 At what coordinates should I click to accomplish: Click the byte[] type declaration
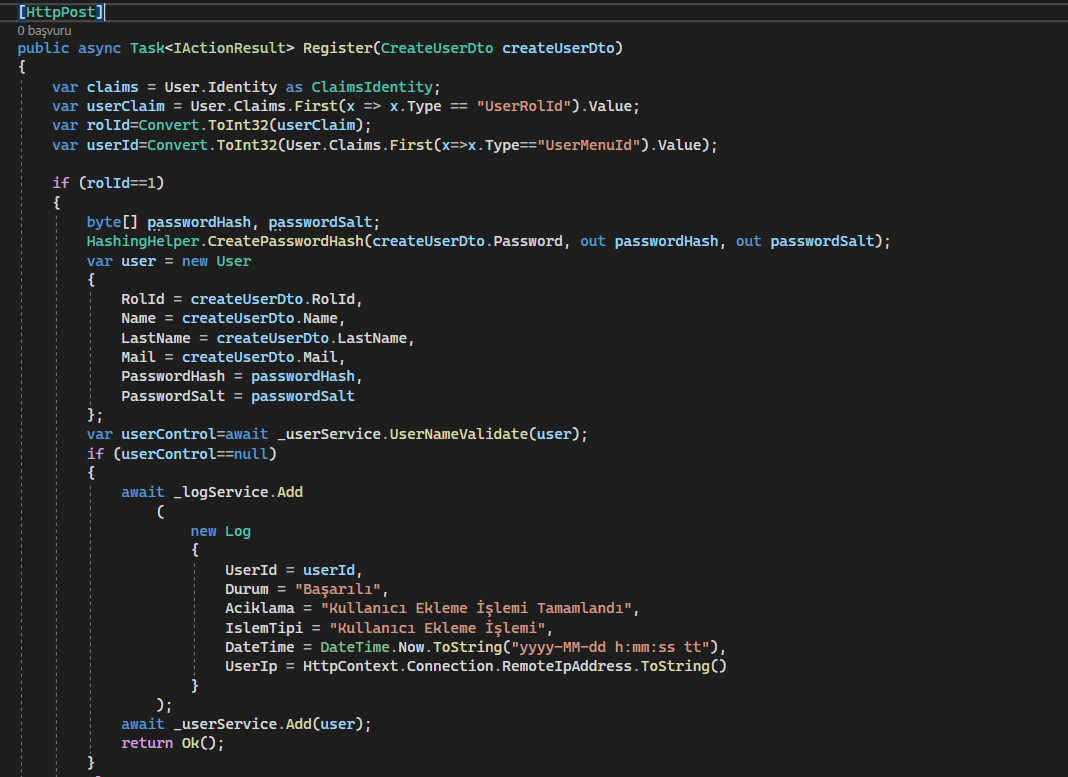pos(112,222)
